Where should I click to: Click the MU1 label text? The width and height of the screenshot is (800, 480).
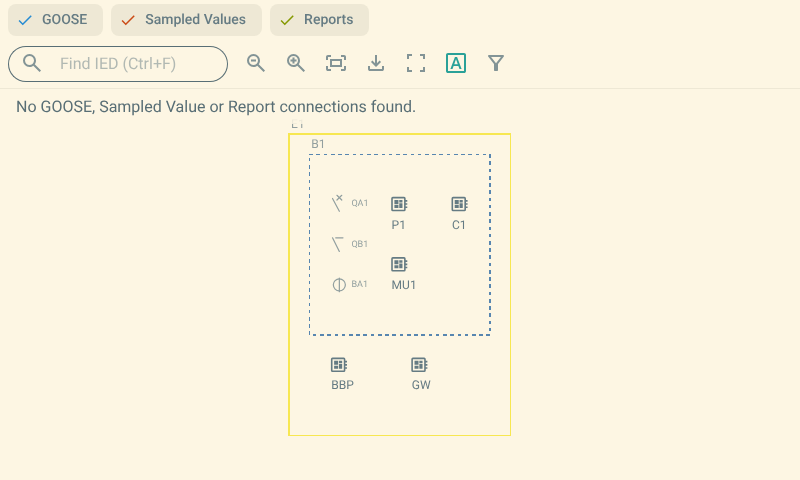point(404,285)
